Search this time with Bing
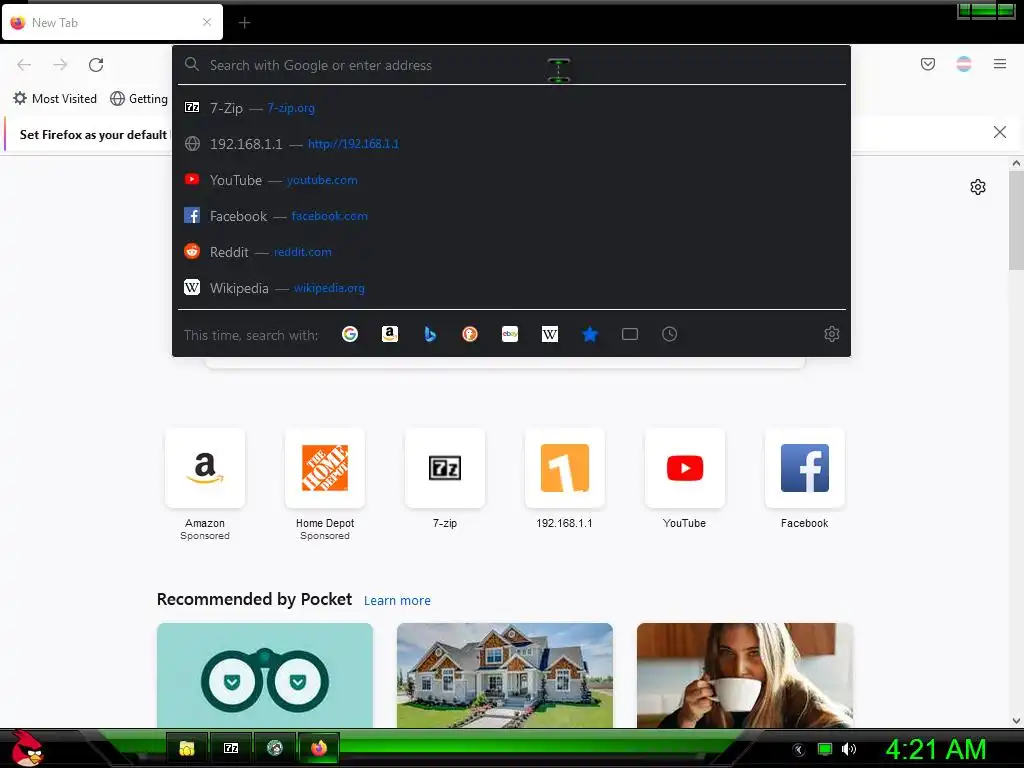1024x768 pixels. tap(430, 334)
